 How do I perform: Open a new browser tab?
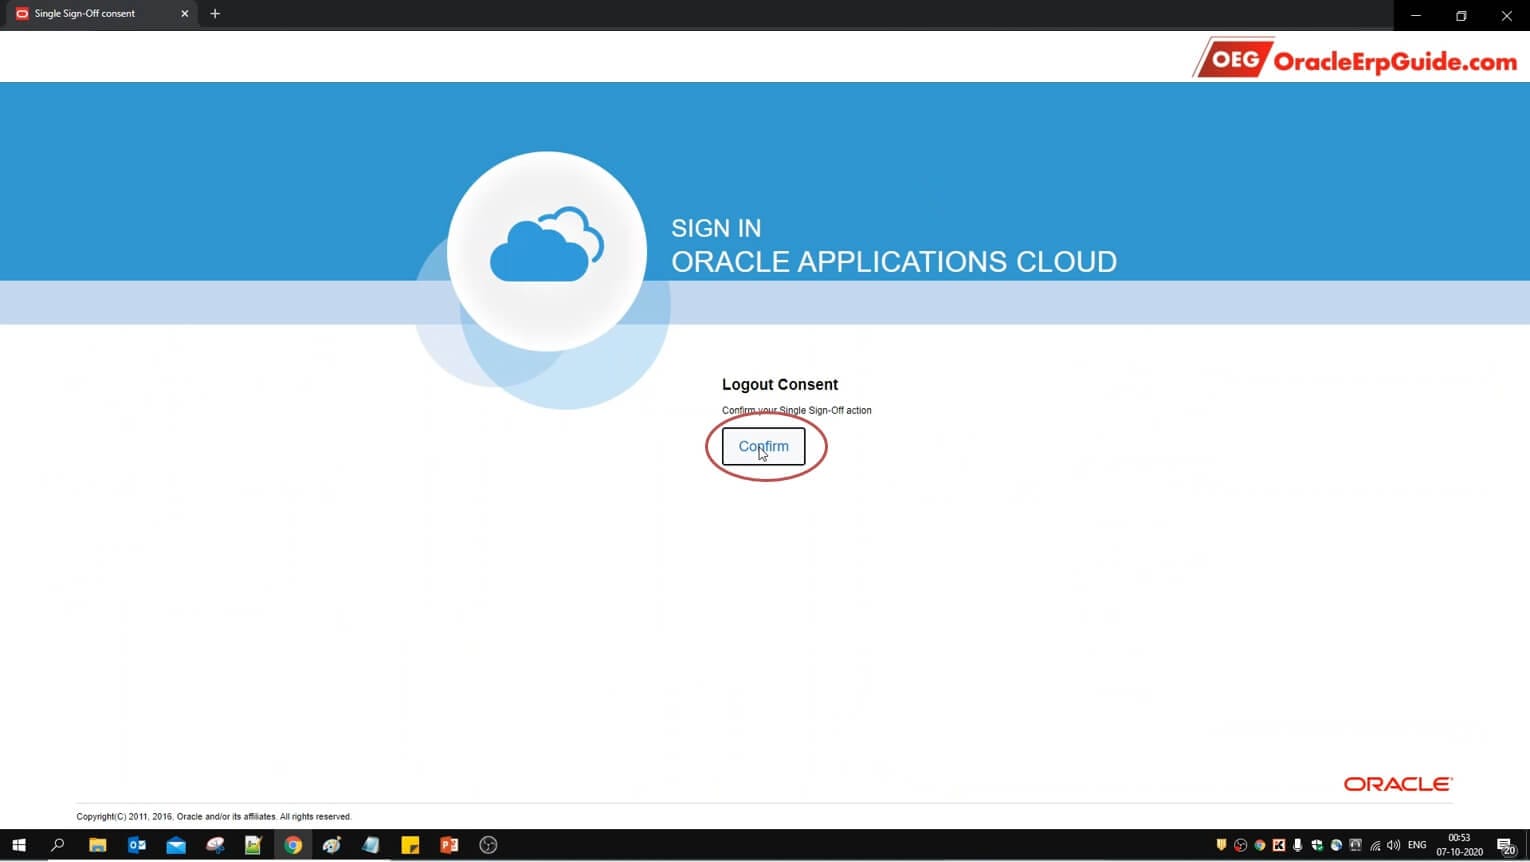pos(215,14)
